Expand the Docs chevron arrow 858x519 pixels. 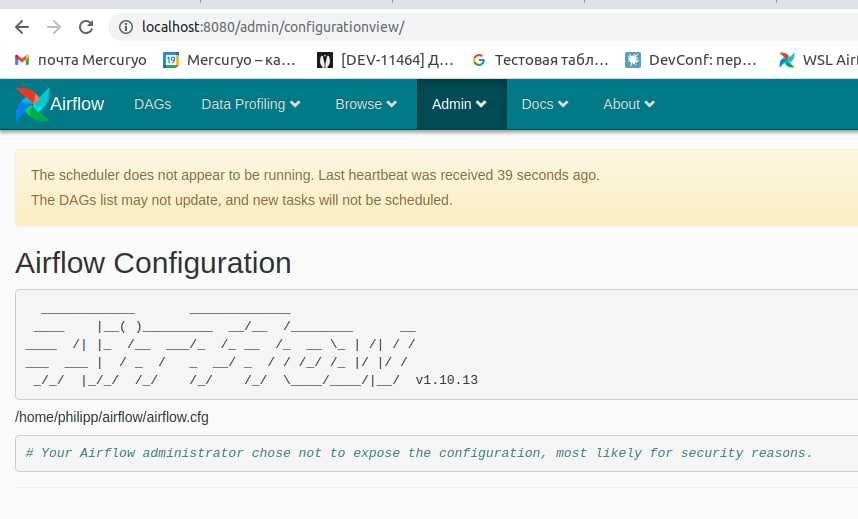(x=563, y=104)
